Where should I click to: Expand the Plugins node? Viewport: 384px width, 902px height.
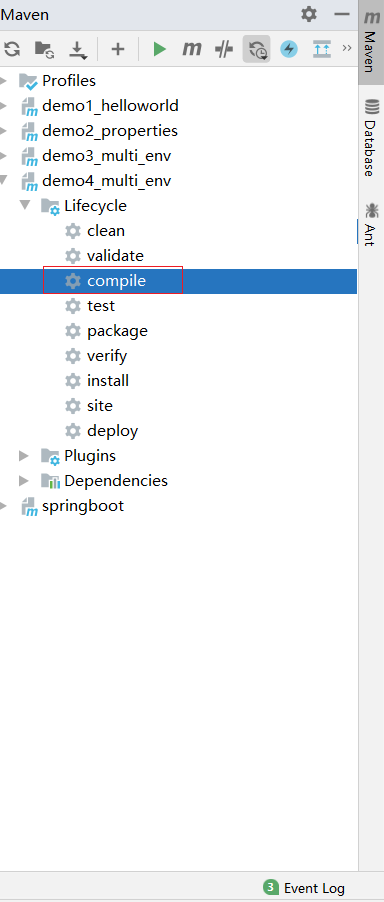point(24,456)
